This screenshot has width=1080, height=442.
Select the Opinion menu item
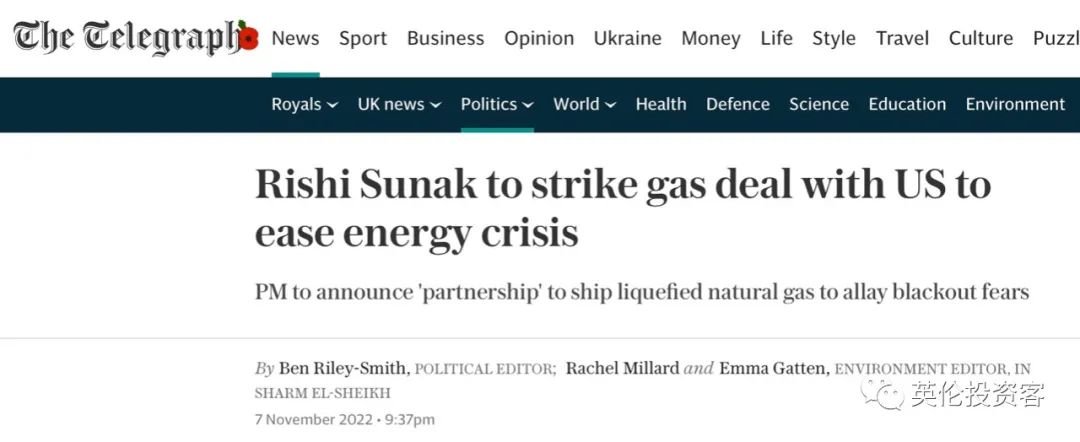539,39
